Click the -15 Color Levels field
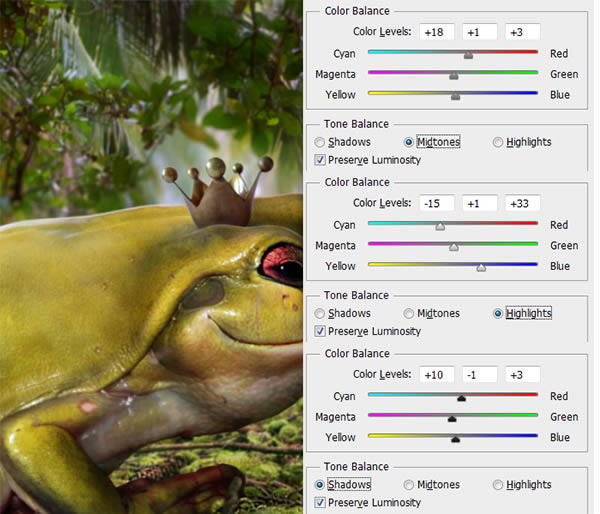The image size is (600, 514). tap(437, 203)
